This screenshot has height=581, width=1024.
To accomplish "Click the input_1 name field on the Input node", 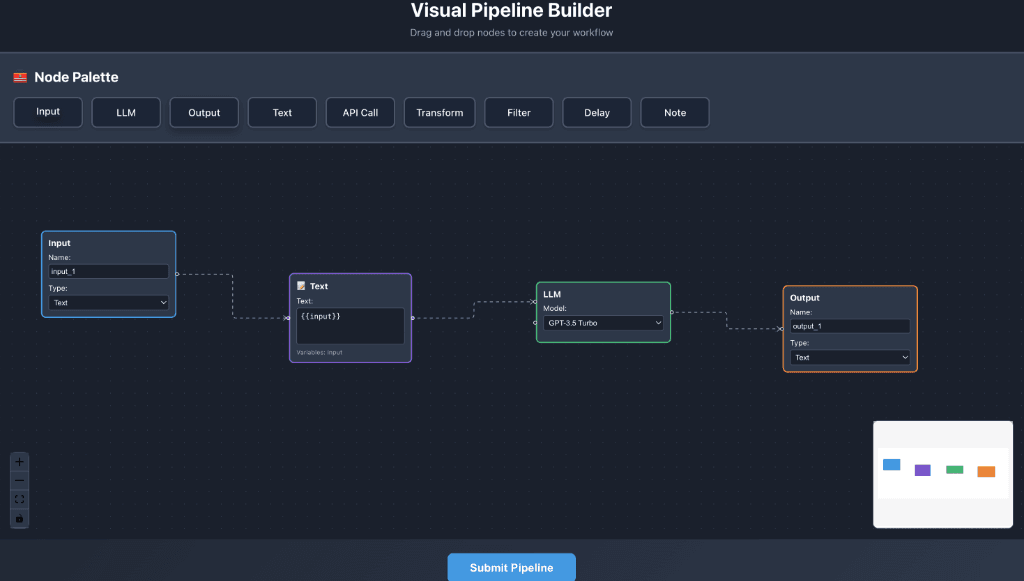I will point(107,270).
